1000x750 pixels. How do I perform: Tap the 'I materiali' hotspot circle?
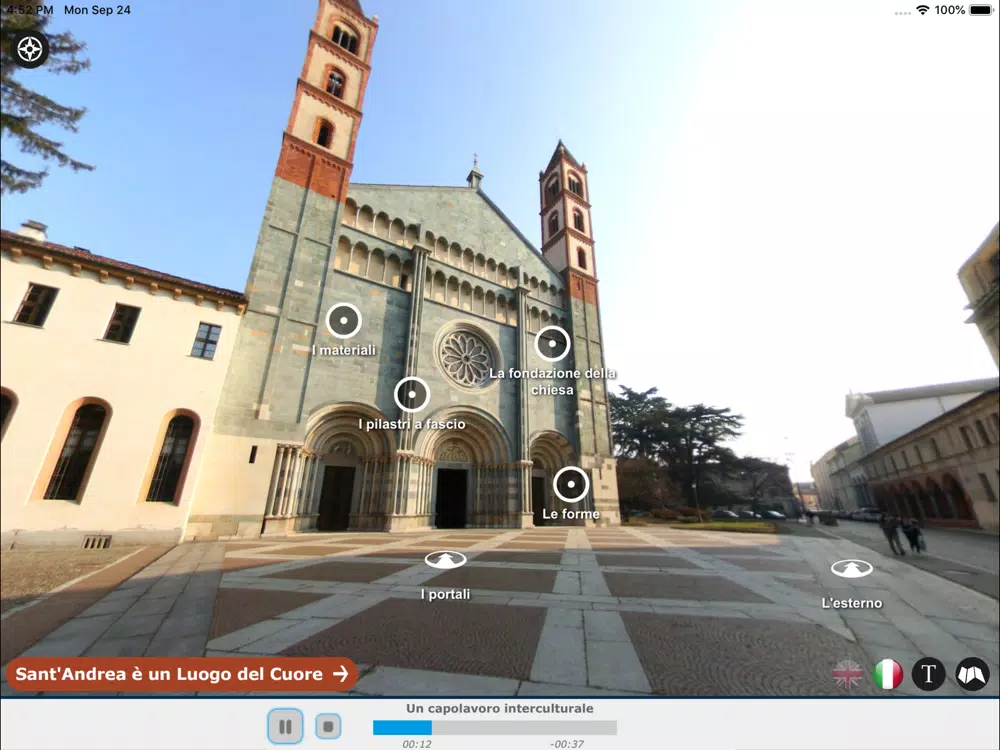pos(344,320)
